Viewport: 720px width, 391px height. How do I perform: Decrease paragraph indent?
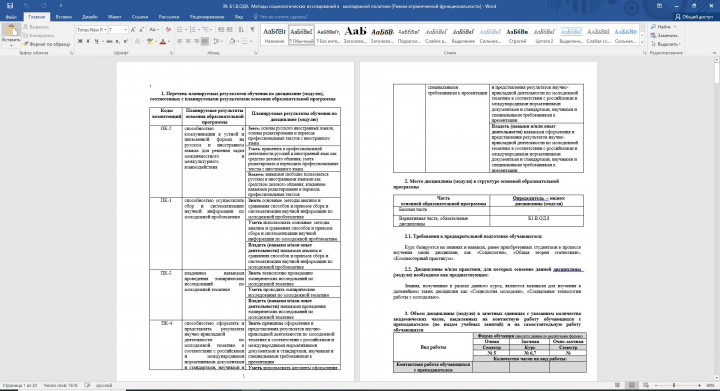pos(221,30)
